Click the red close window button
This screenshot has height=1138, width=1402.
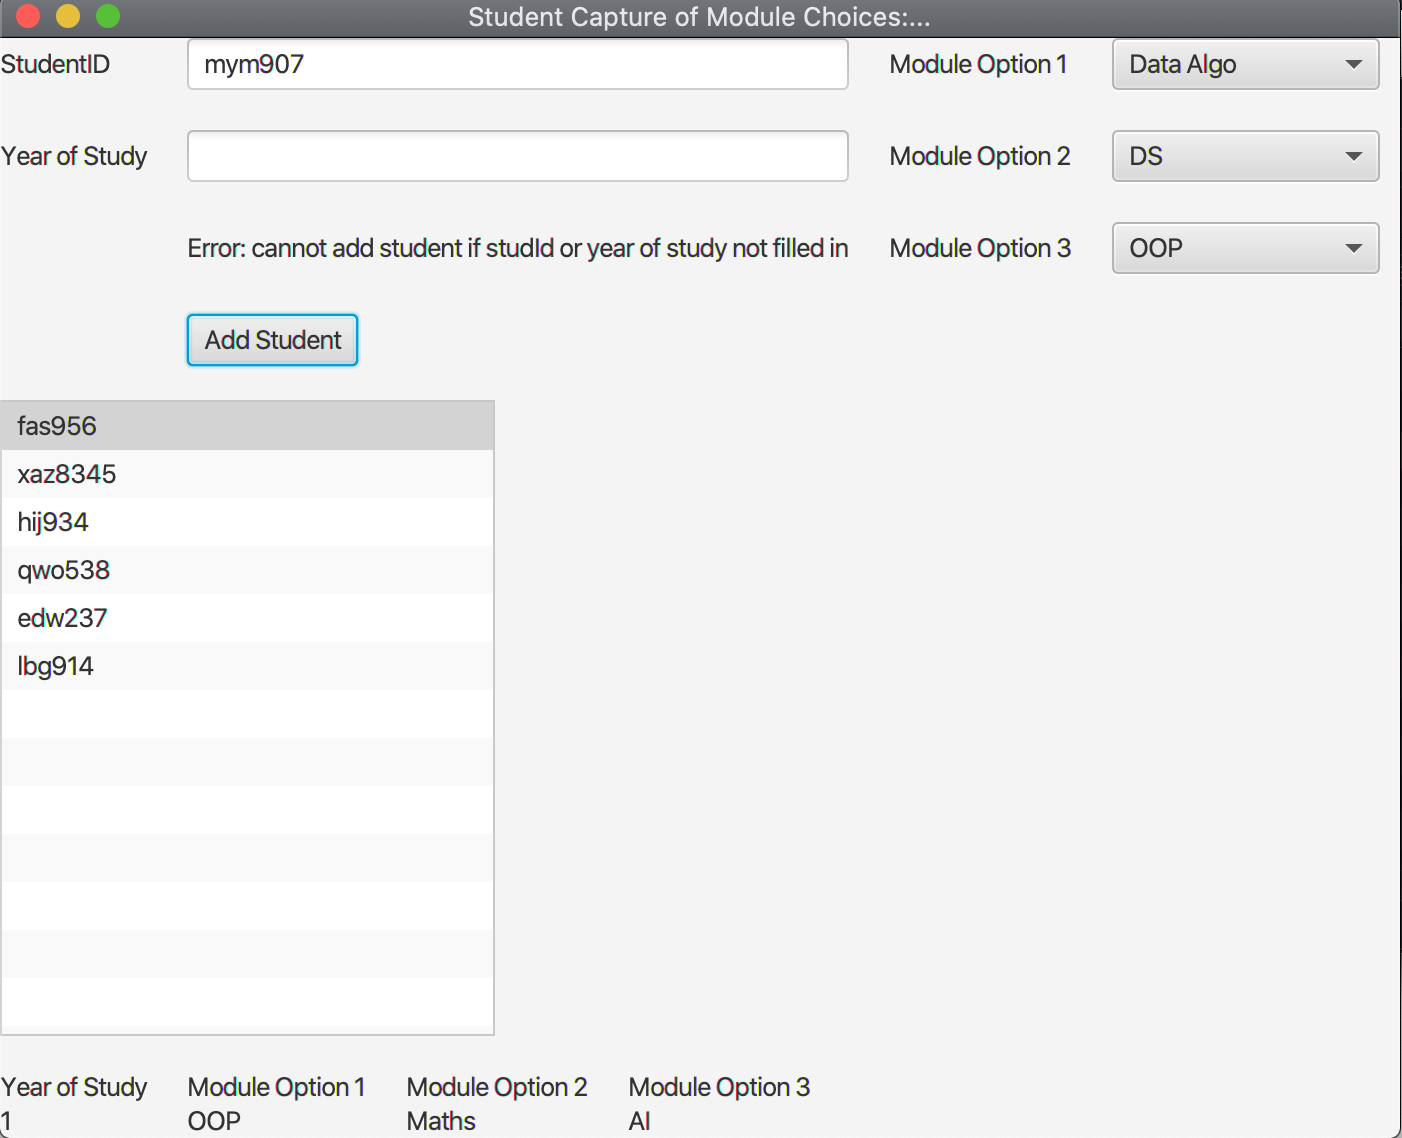point(28,16)
